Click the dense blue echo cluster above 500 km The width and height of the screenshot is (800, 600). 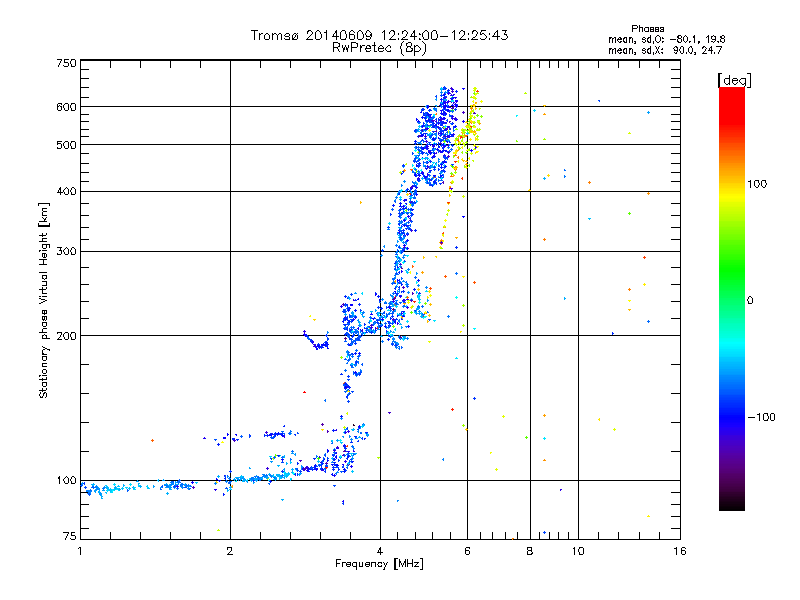coord(434,135)
